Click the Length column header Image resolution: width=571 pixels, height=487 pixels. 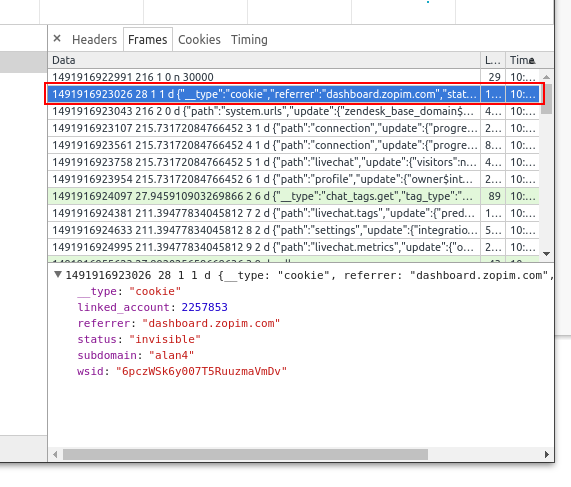[x=493, y=60]
